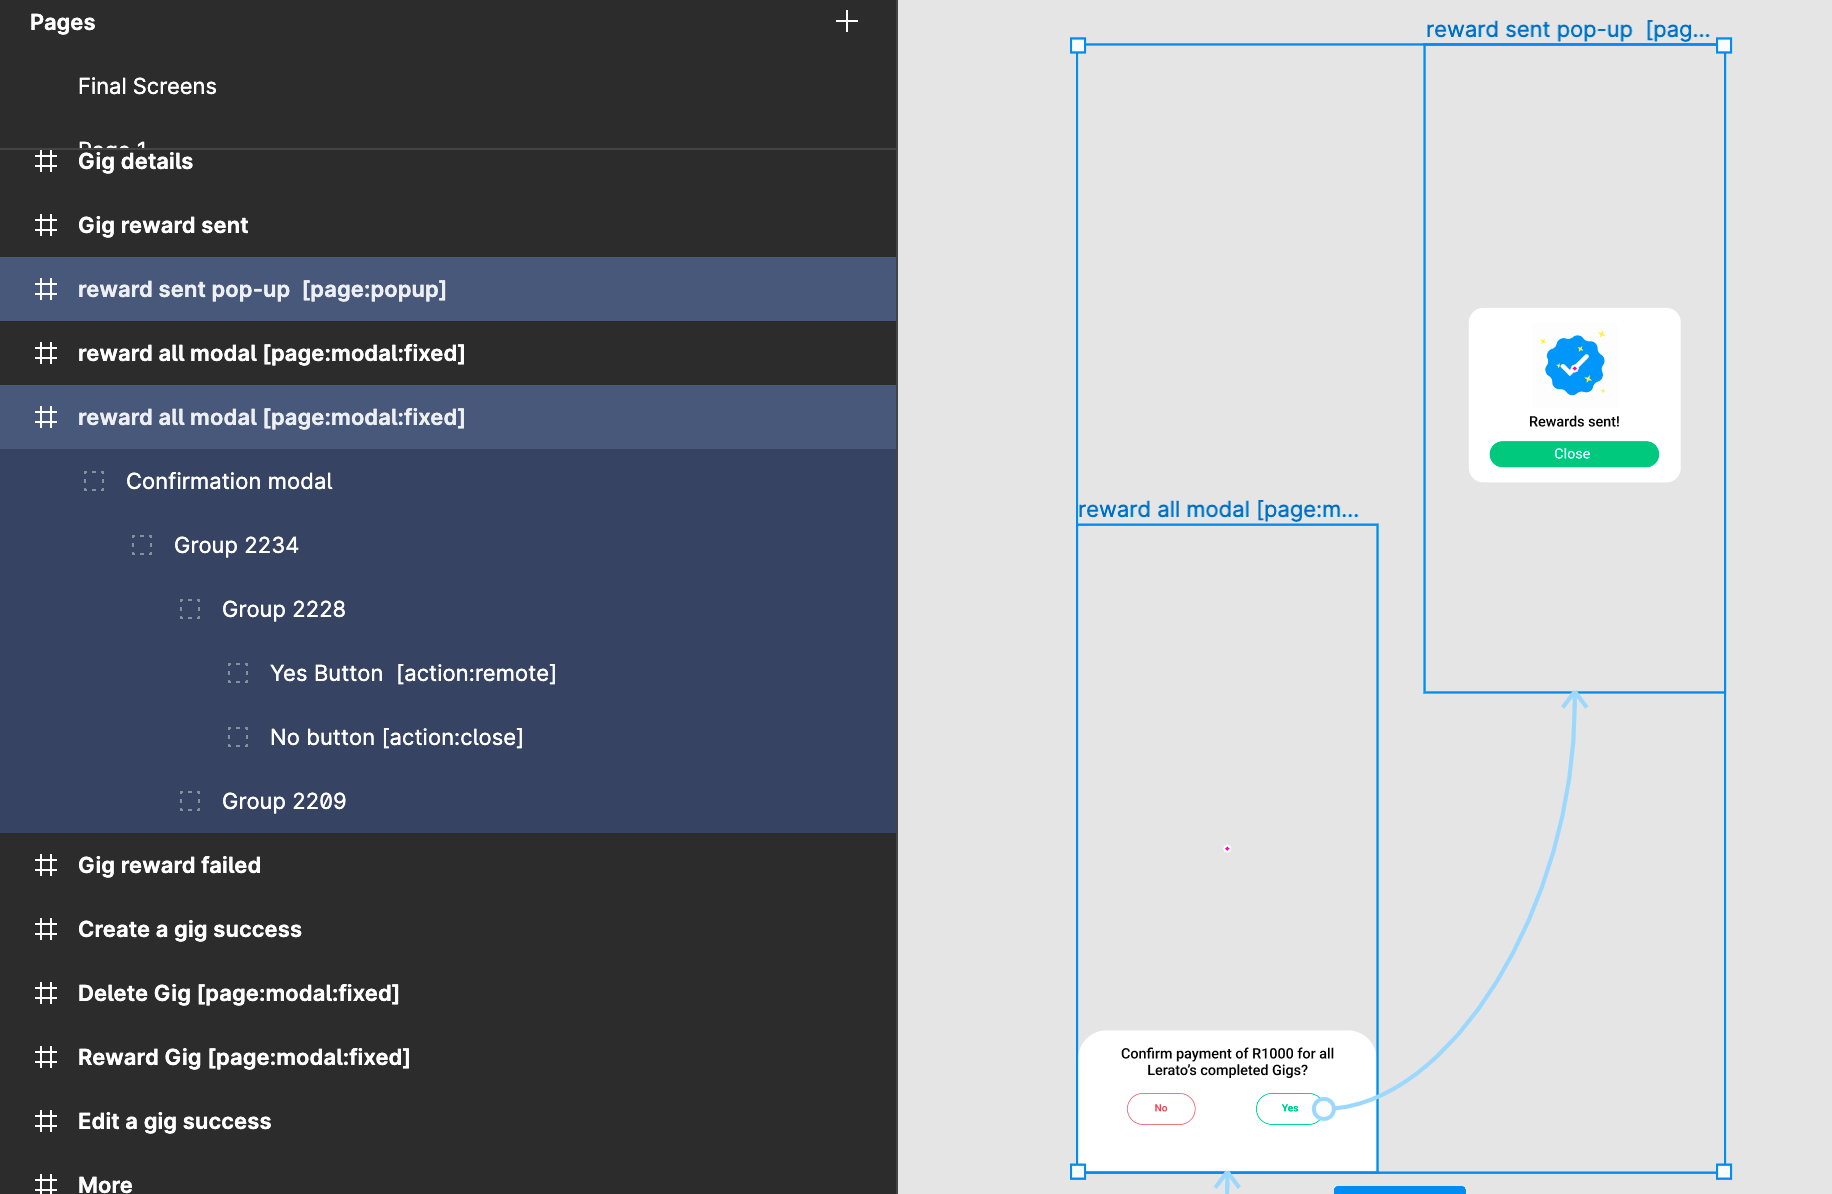Click group icon beside Group 2209

[190, 801]
